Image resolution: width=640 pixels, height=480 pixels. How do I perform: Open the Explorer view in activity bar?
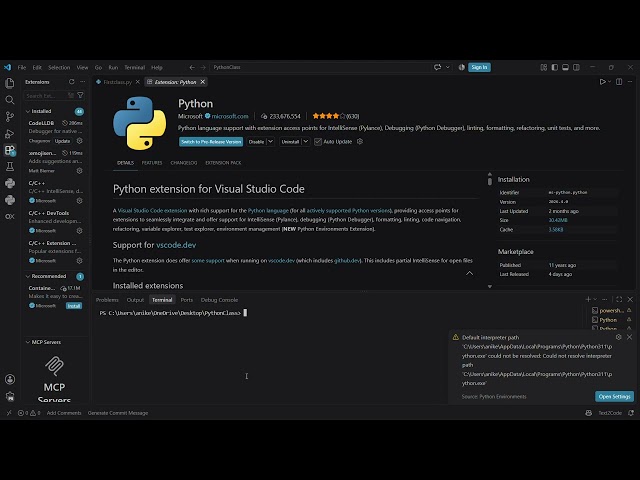tap(10, 83)
